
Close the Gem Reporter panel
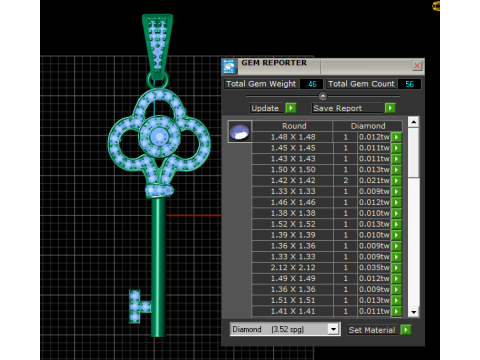(417, 65)
